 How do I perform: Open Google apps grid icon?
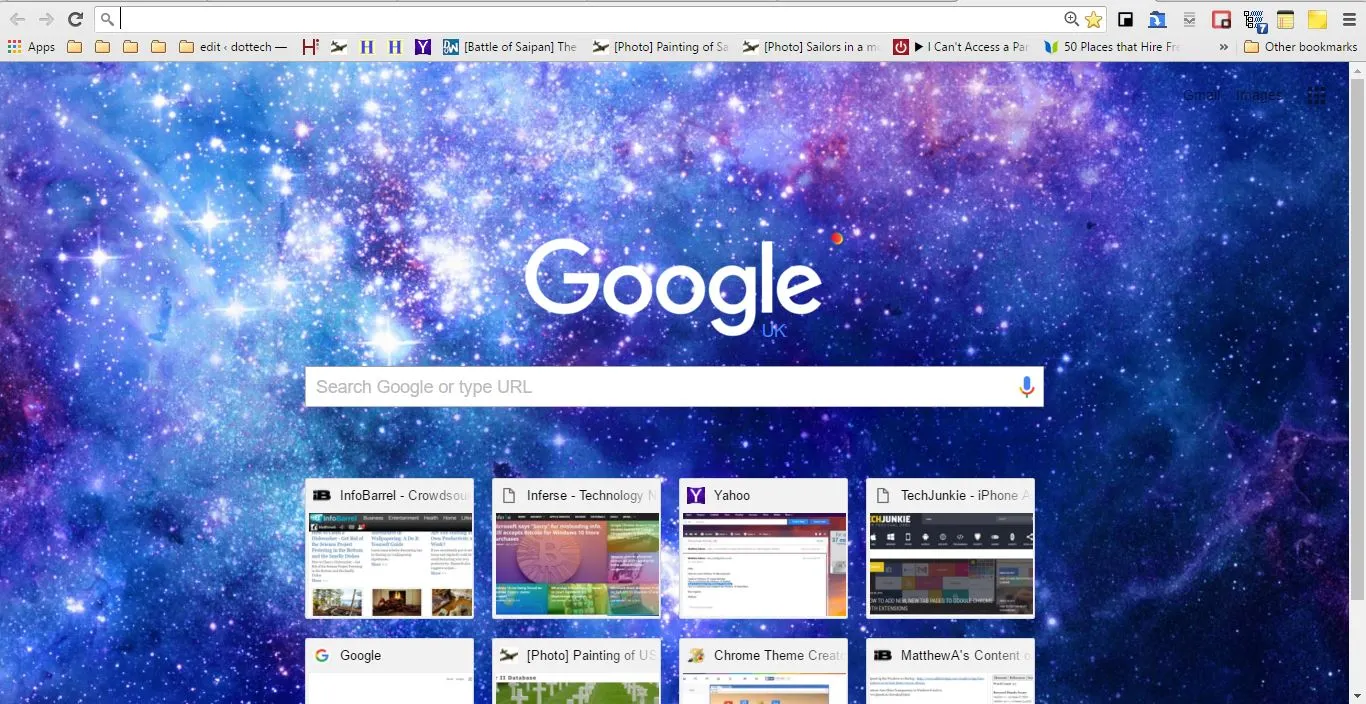point(1316,96)
